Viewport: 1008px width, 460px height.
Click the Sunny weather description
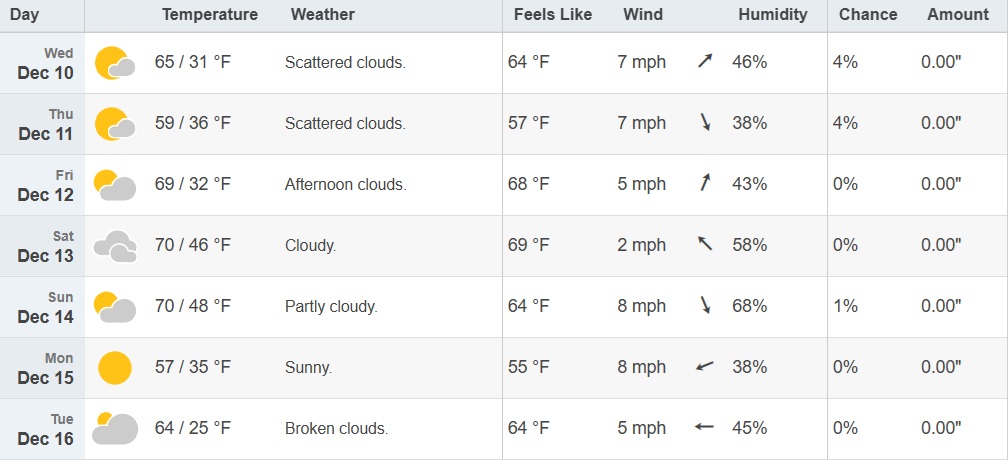(x=308, y=367)
